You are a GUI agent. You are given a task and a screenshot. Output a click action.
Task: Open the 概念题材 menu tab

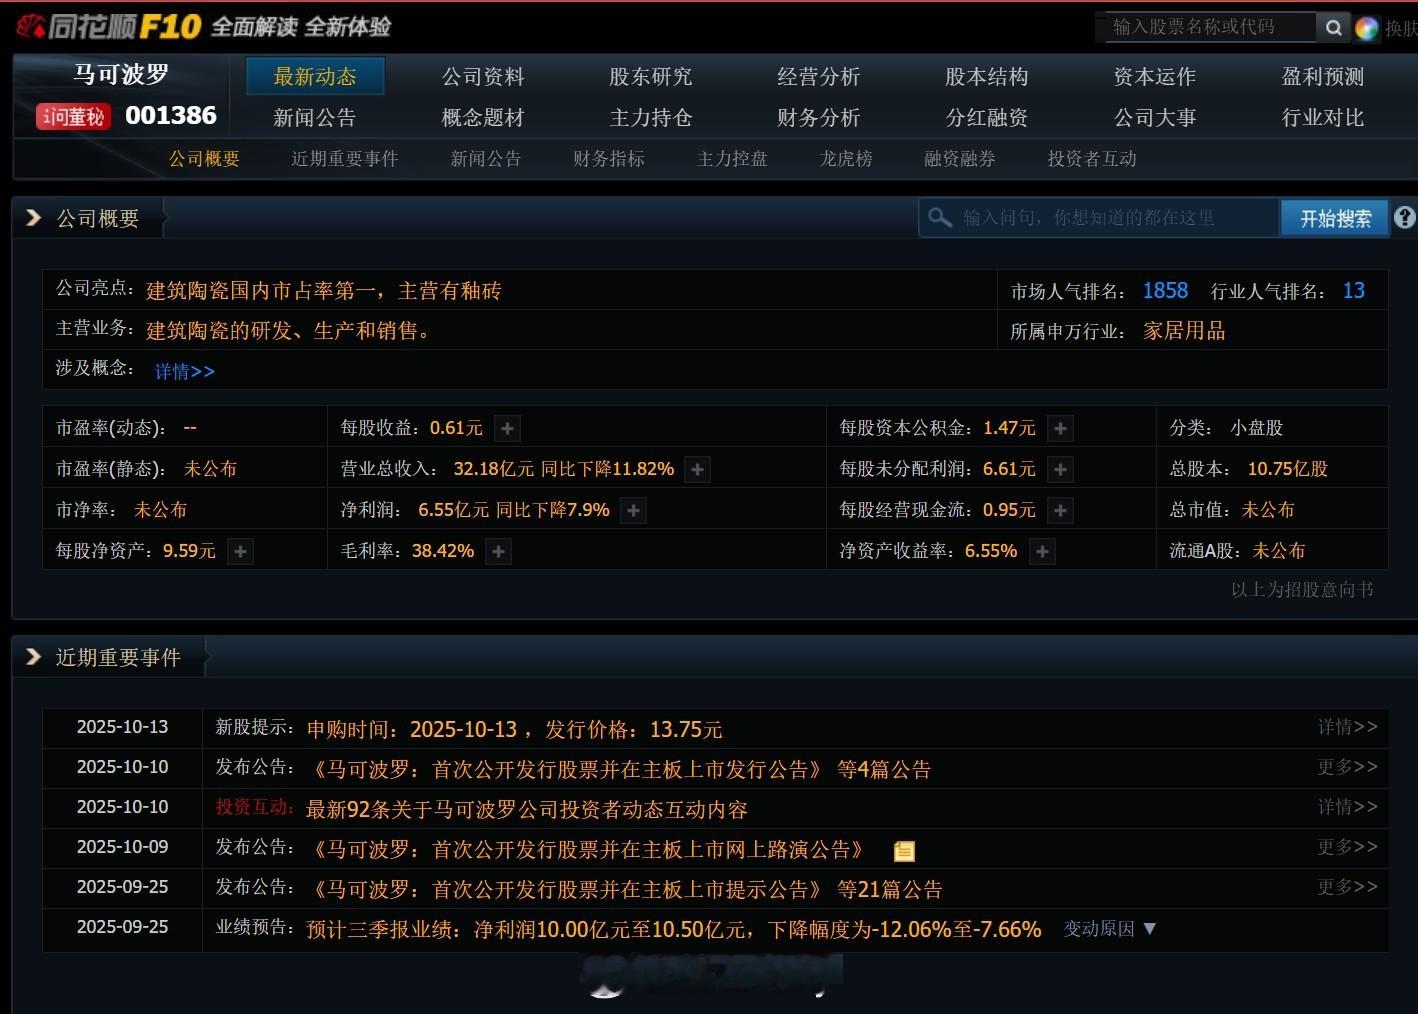[x=483, y=118]
